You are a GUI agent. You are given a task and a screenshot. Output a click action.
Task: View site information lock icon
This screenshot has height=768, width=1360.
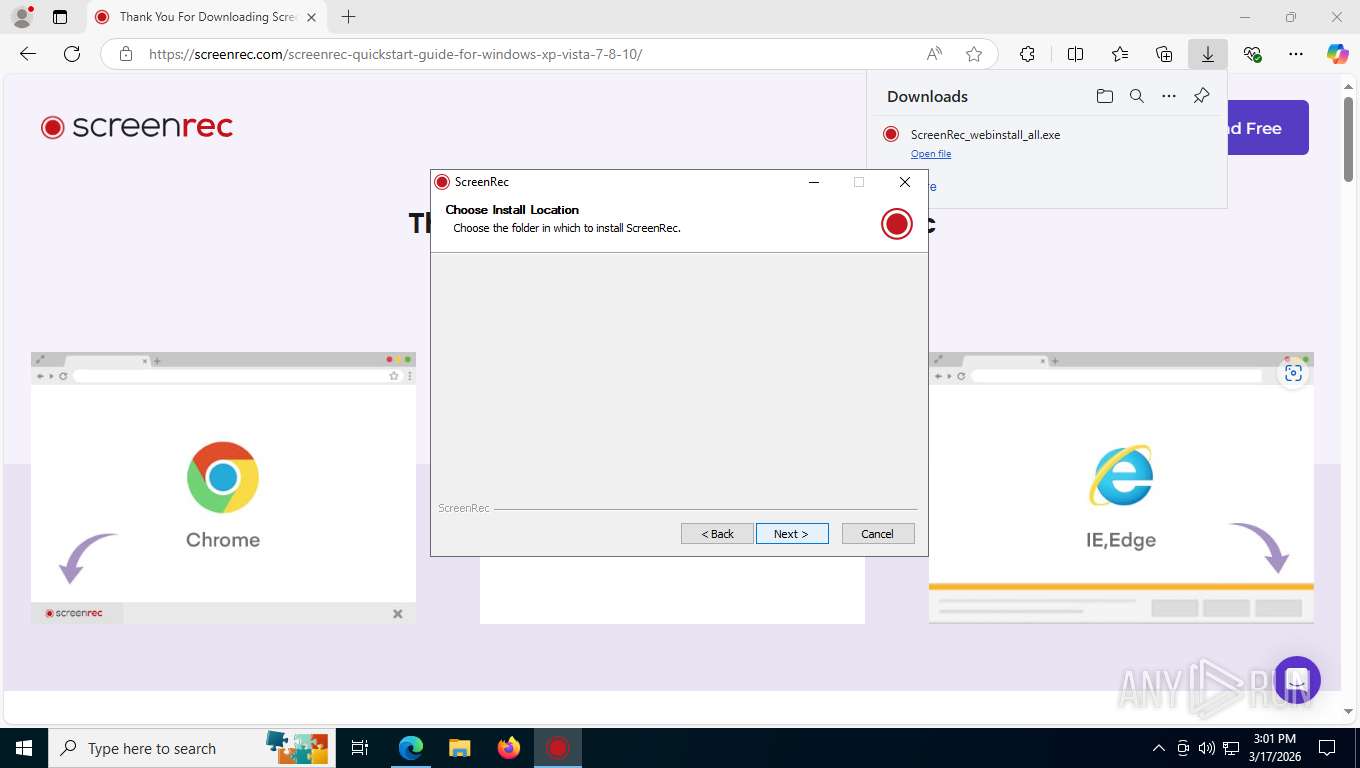[125, 54]
